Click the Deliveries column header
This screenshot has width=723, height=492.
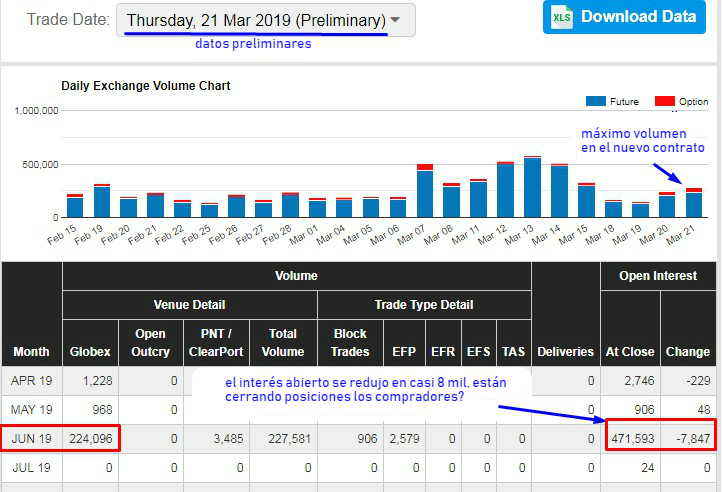click(566, 351)
